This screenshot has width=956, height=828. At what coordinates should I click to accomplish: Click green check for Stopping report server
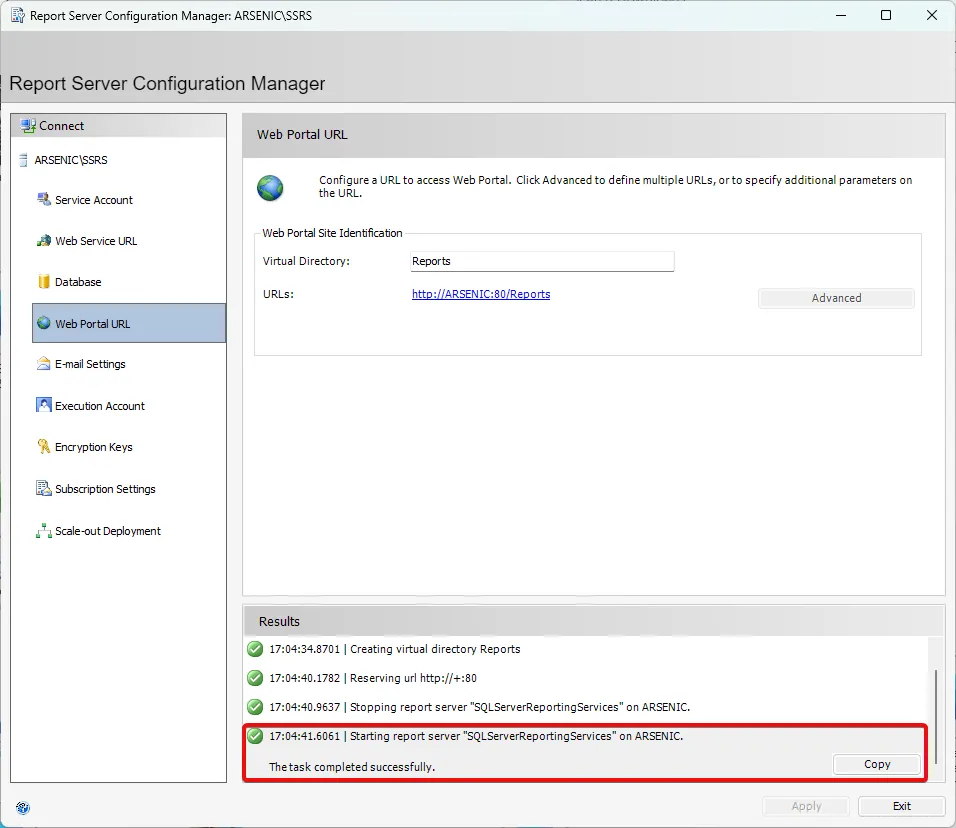point(255,707)
